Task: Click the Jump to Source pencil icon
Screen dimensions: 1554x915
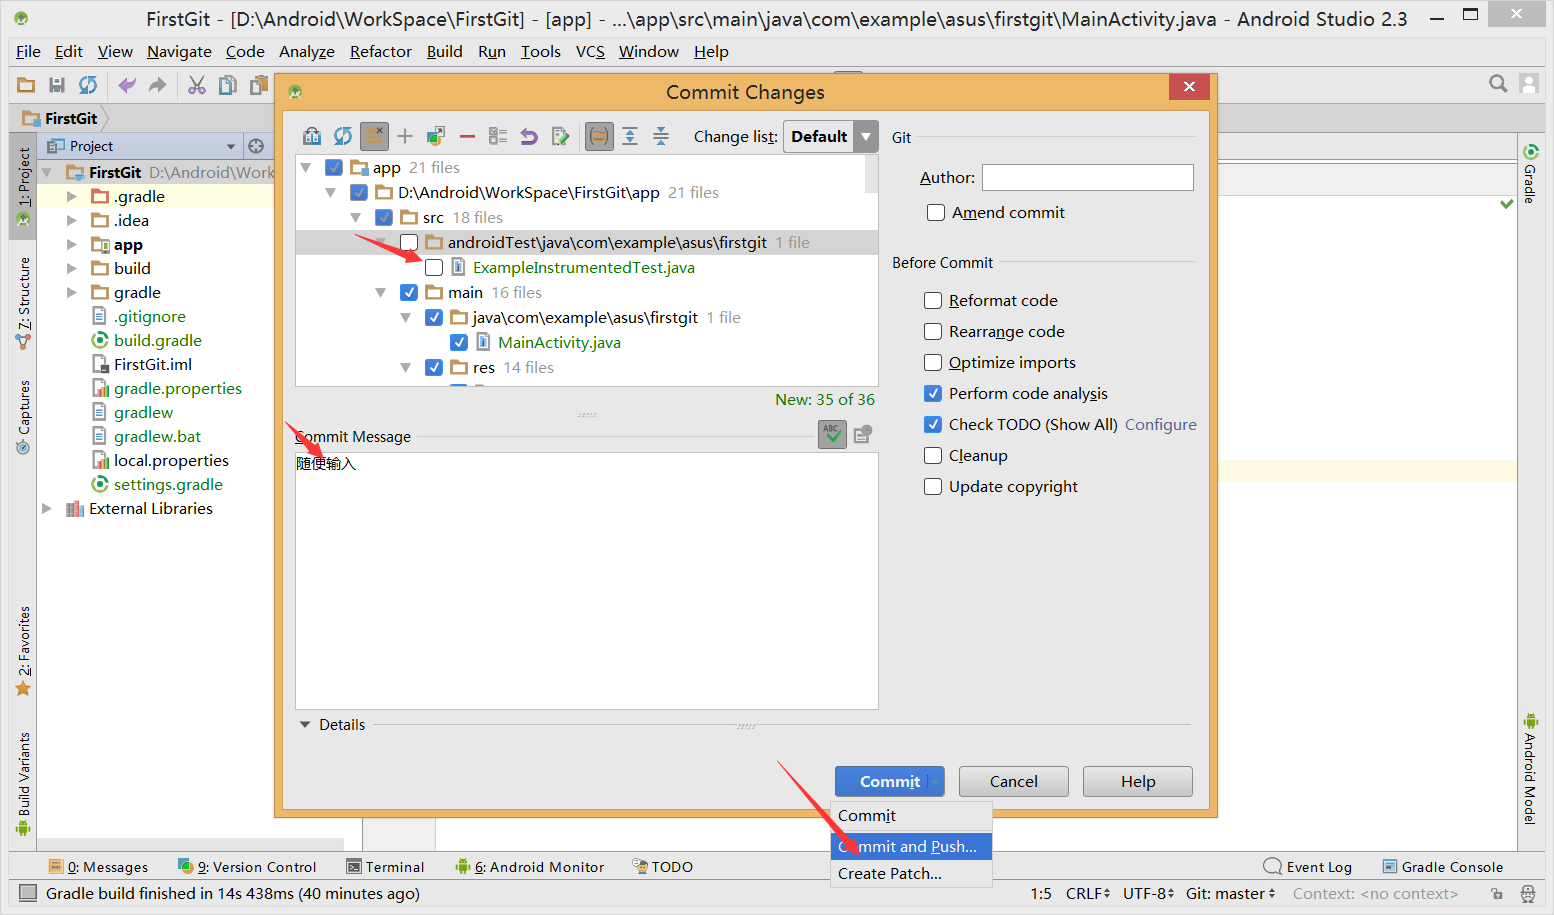Action: pos(560,136)
